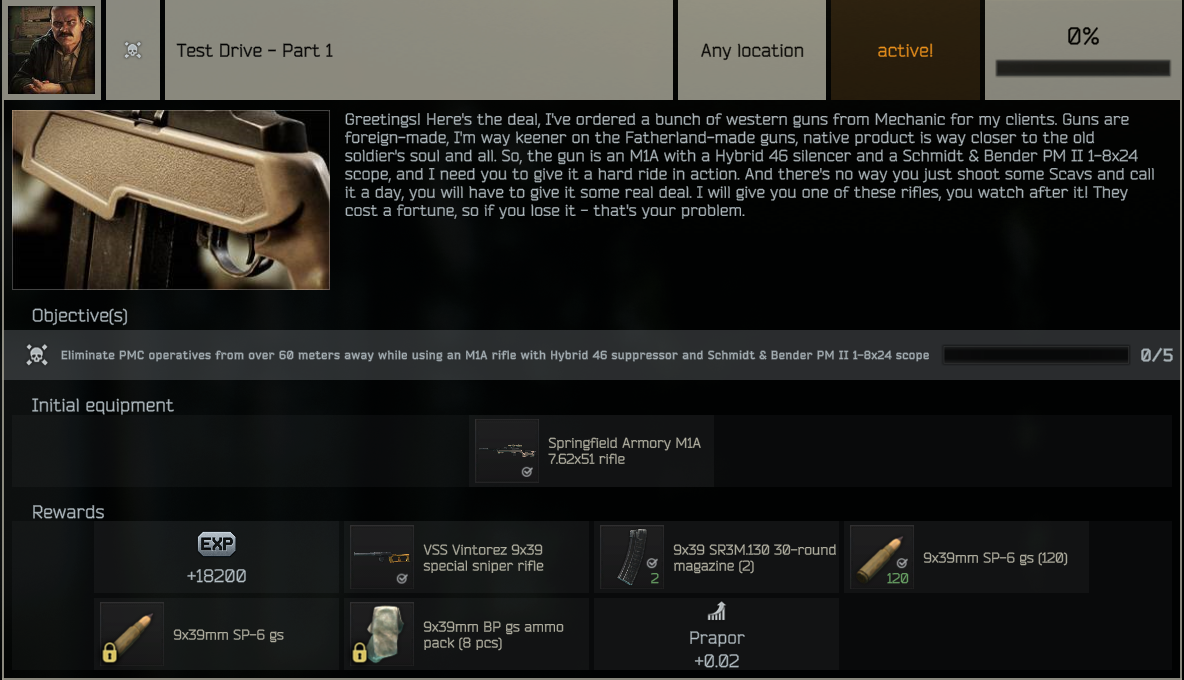The image size is (1184, 680).
Task: Open the M1A rifle quest image
Action: (x=171, y=200)
